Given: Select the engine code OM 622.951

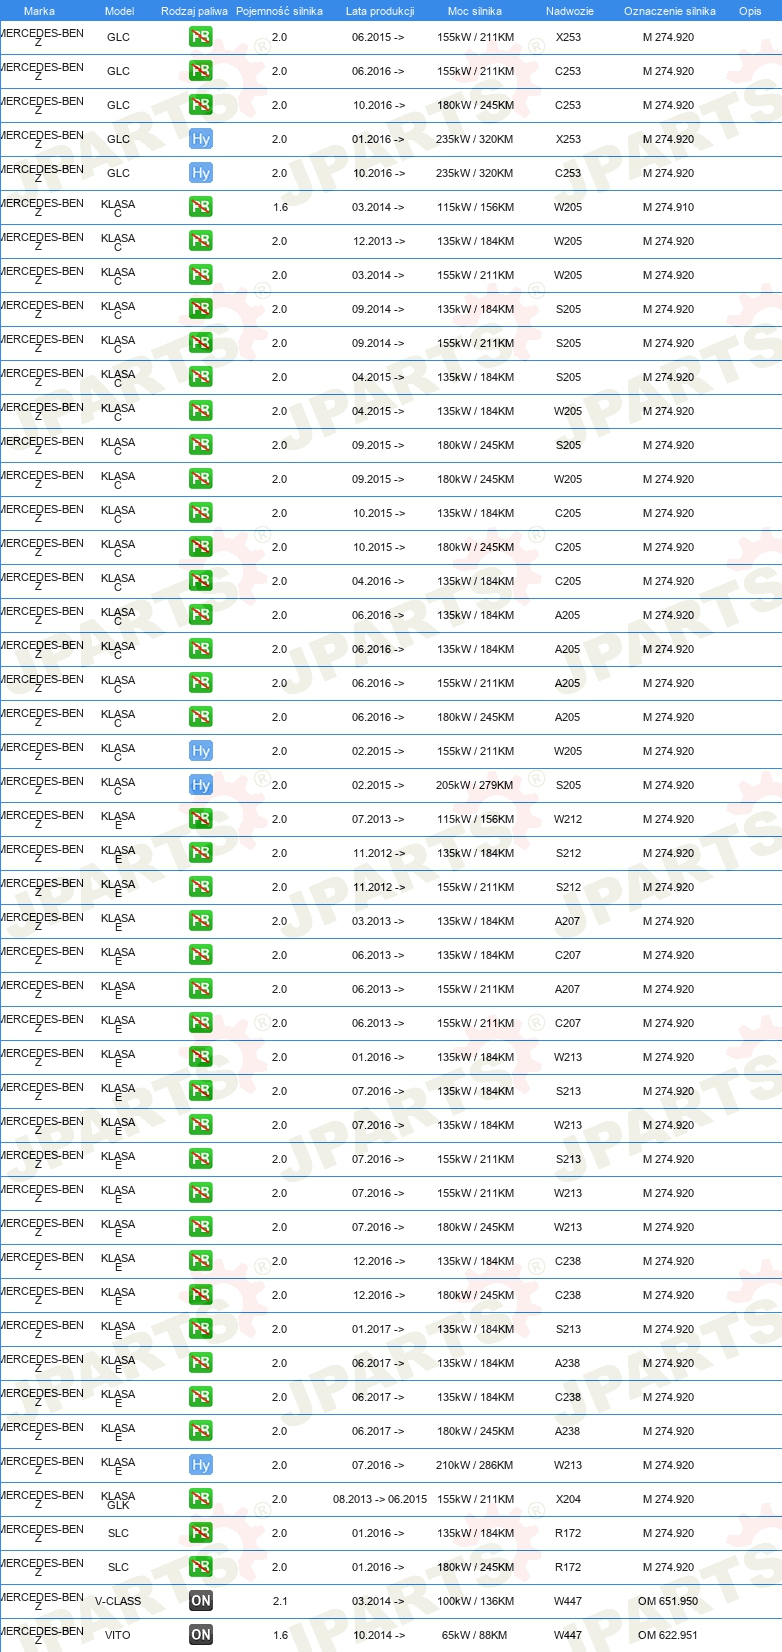Looking at the screenshot, I should 668,1636.
